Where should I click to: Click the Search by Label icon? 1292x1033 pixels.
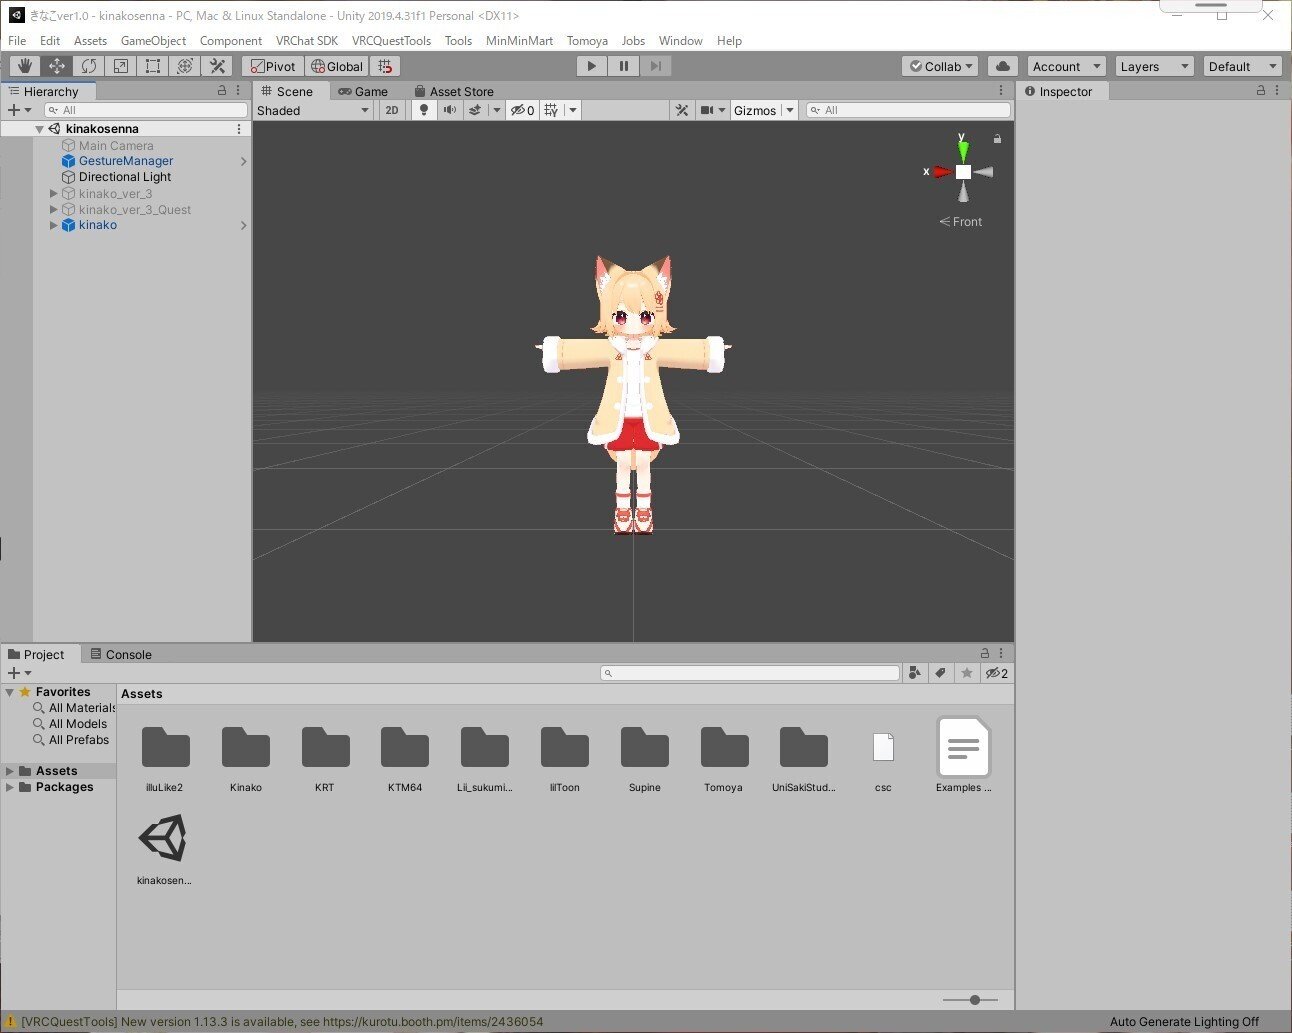tap(940, 673)
